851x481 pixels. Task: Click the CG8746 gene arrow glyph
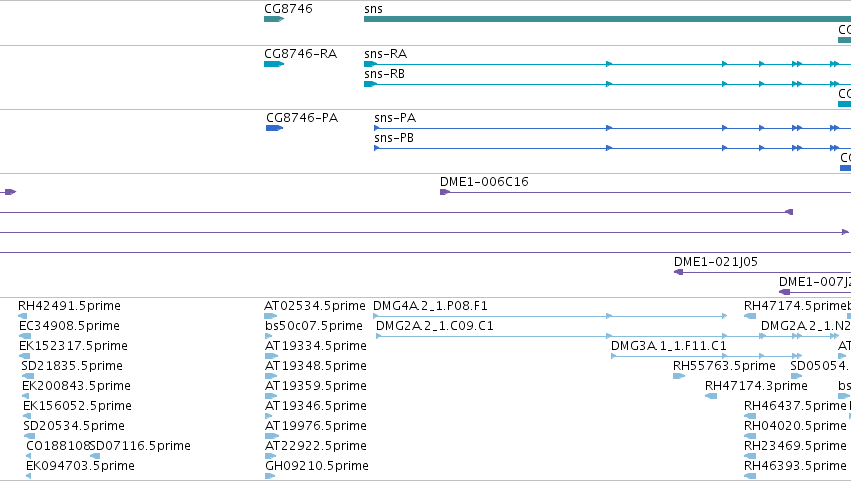[274, 19]
